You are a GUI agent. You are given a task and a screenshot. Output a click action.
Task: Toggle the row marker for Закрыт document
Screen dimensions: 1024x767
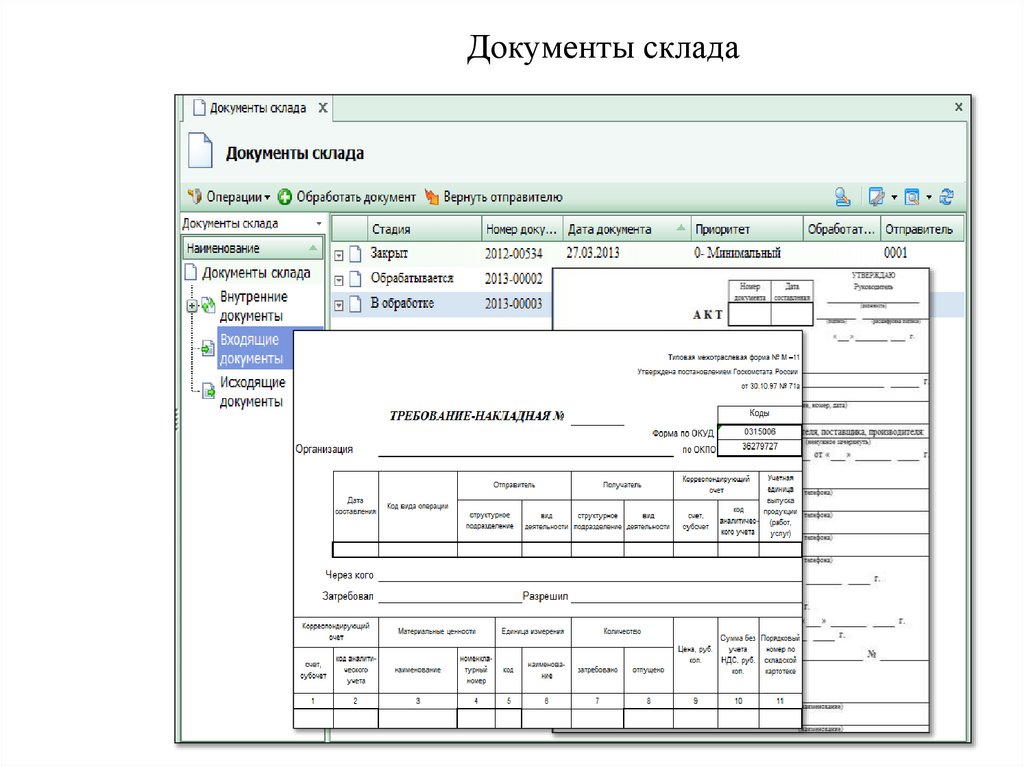coord(339,255)
